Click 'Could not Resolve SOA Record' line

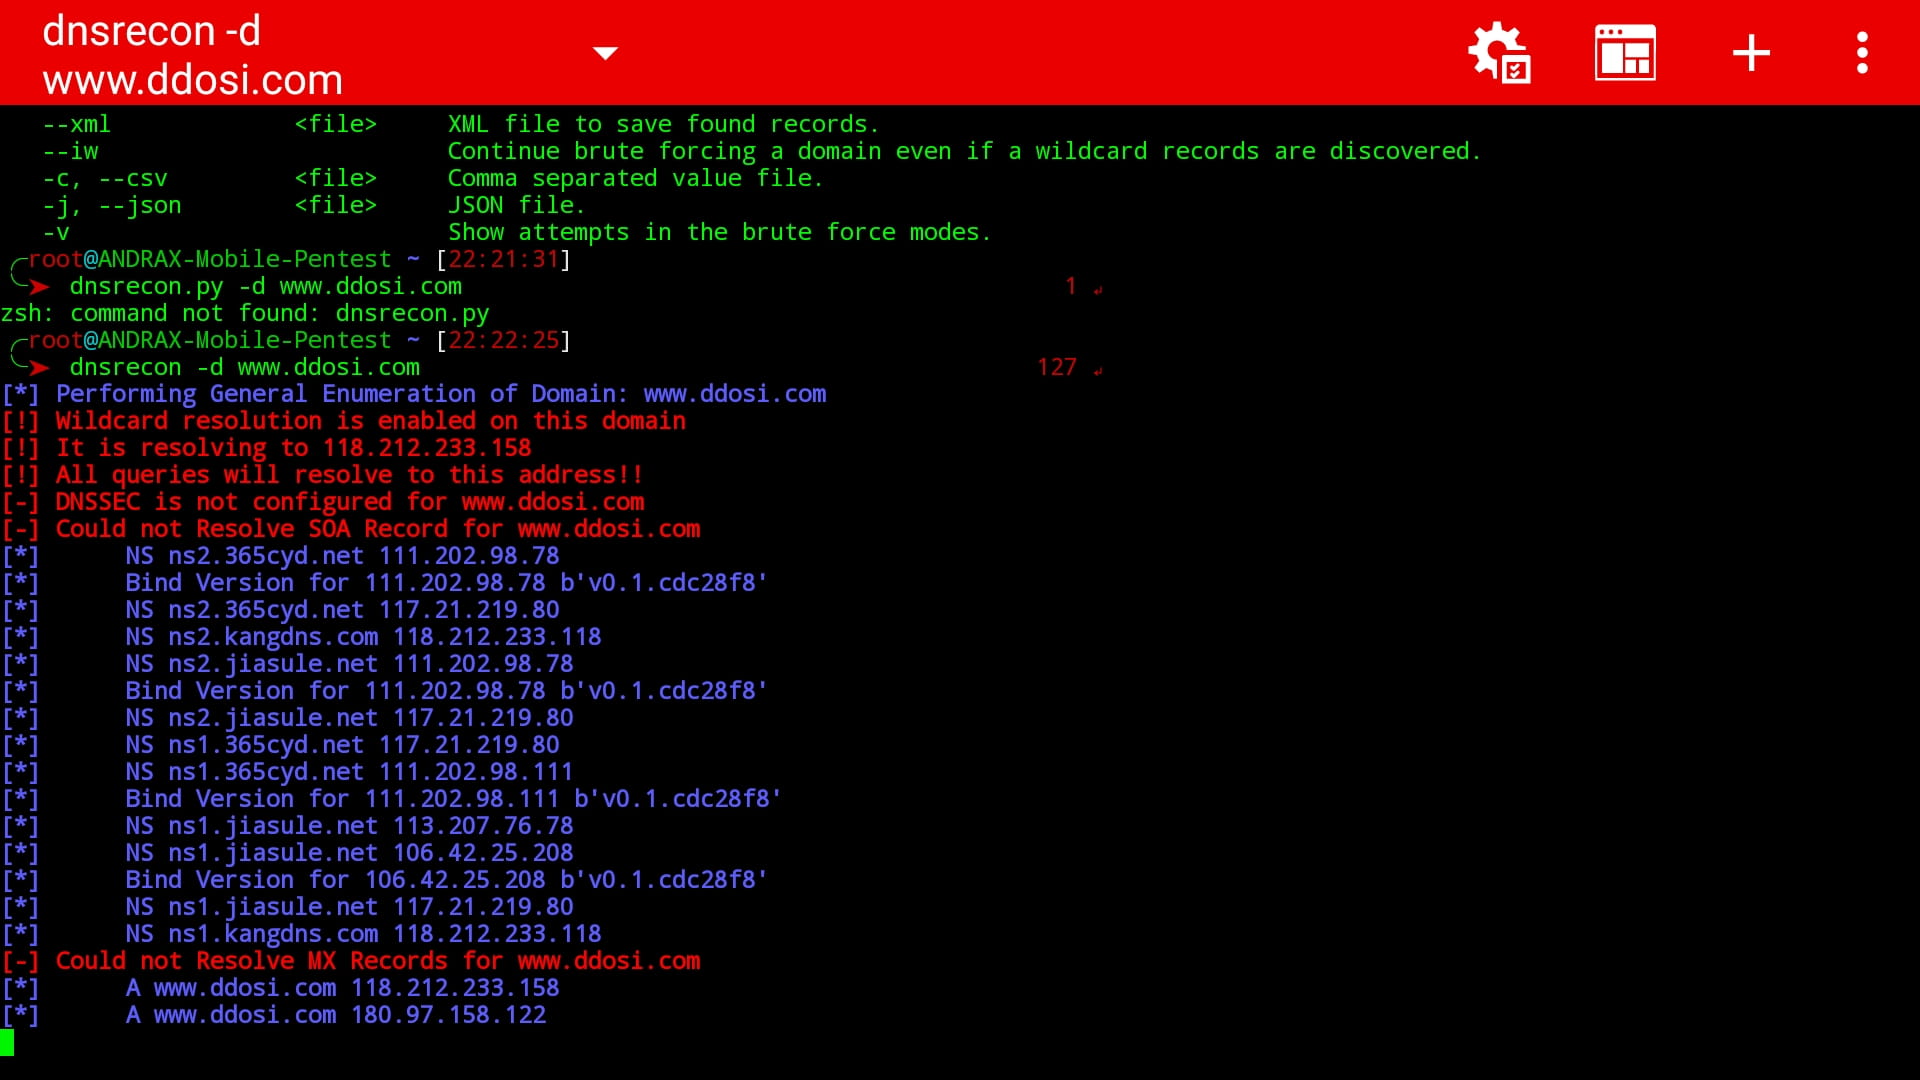coord(351,529)
